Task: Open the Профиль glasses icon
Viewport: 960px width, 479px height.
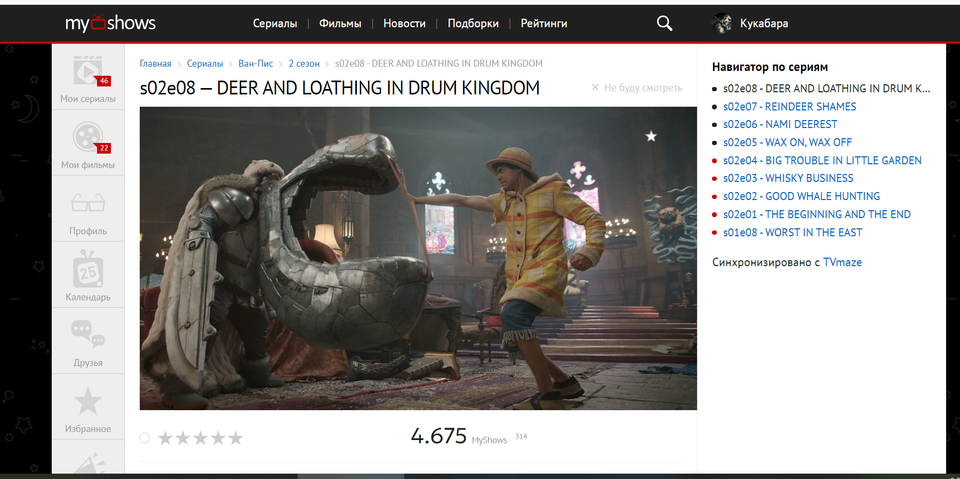Action: [88, 203]
